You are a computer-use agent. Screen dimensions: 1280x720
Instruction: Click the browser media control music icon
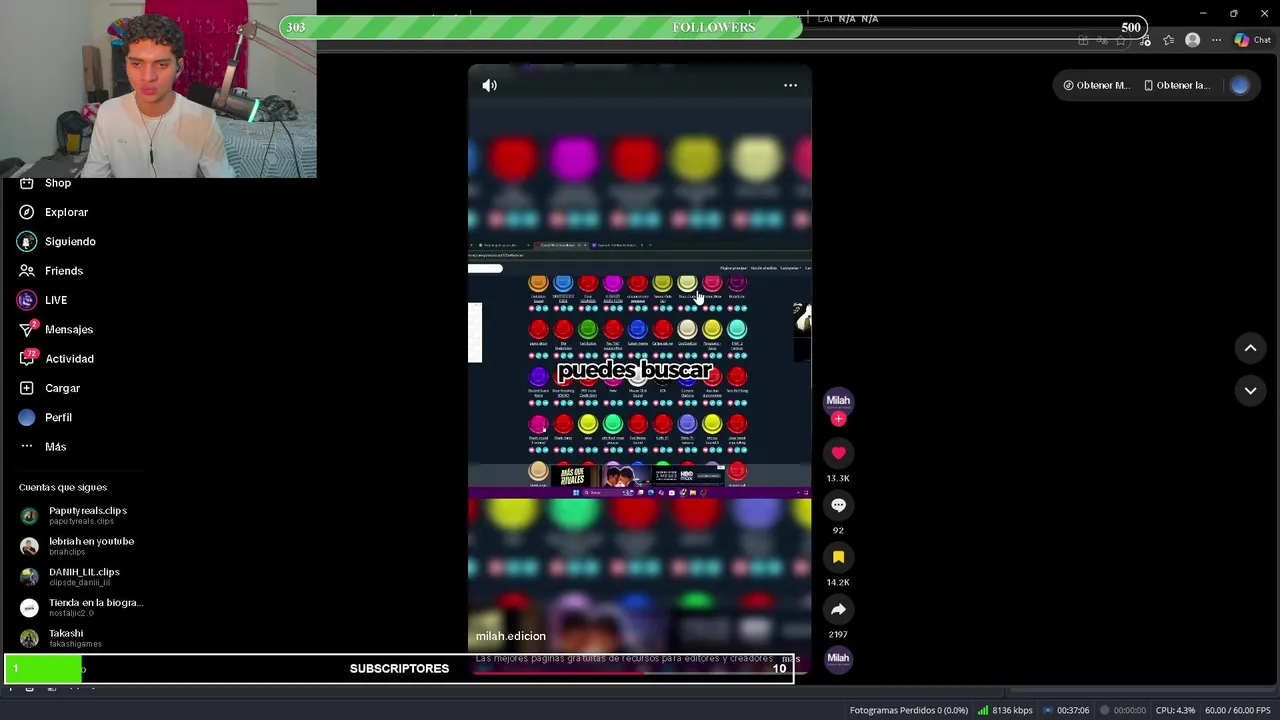point(1144,40)
